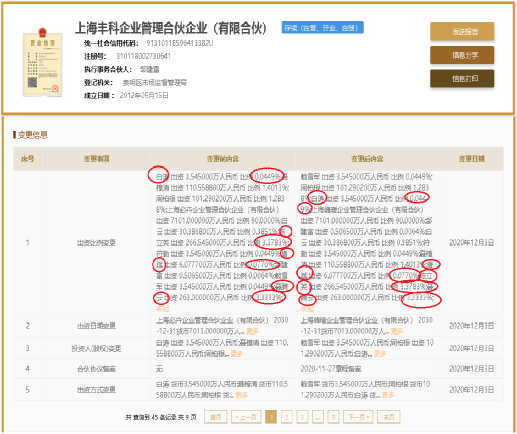The height and width of the screenshot is (434, 517).
Task: Expand 更多 in row 3 变更前内容
Action: 236,354
